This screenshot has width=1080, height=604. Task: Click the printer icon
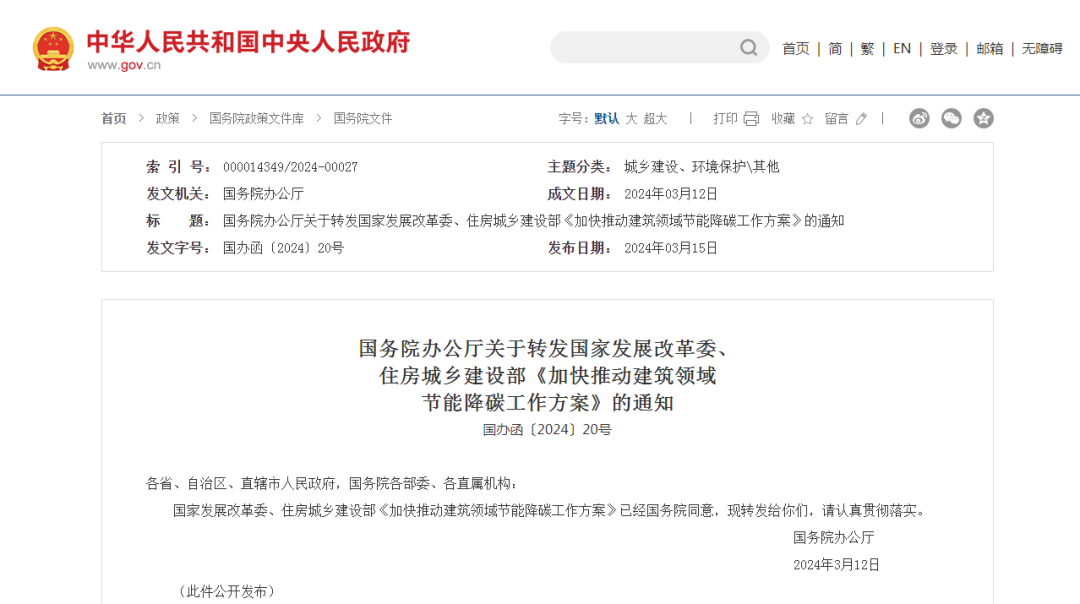point(751,118)
